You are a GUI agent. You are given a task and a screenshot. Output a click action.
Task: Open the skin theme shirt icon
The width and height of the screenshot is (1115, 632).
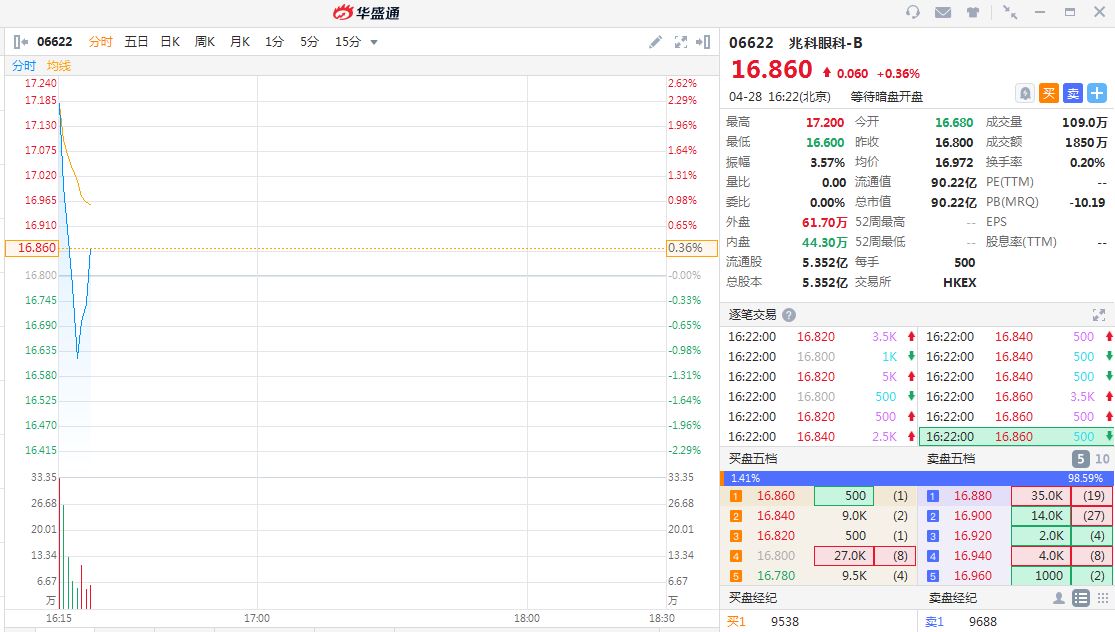pyautogui.click(x=974, y=12)
